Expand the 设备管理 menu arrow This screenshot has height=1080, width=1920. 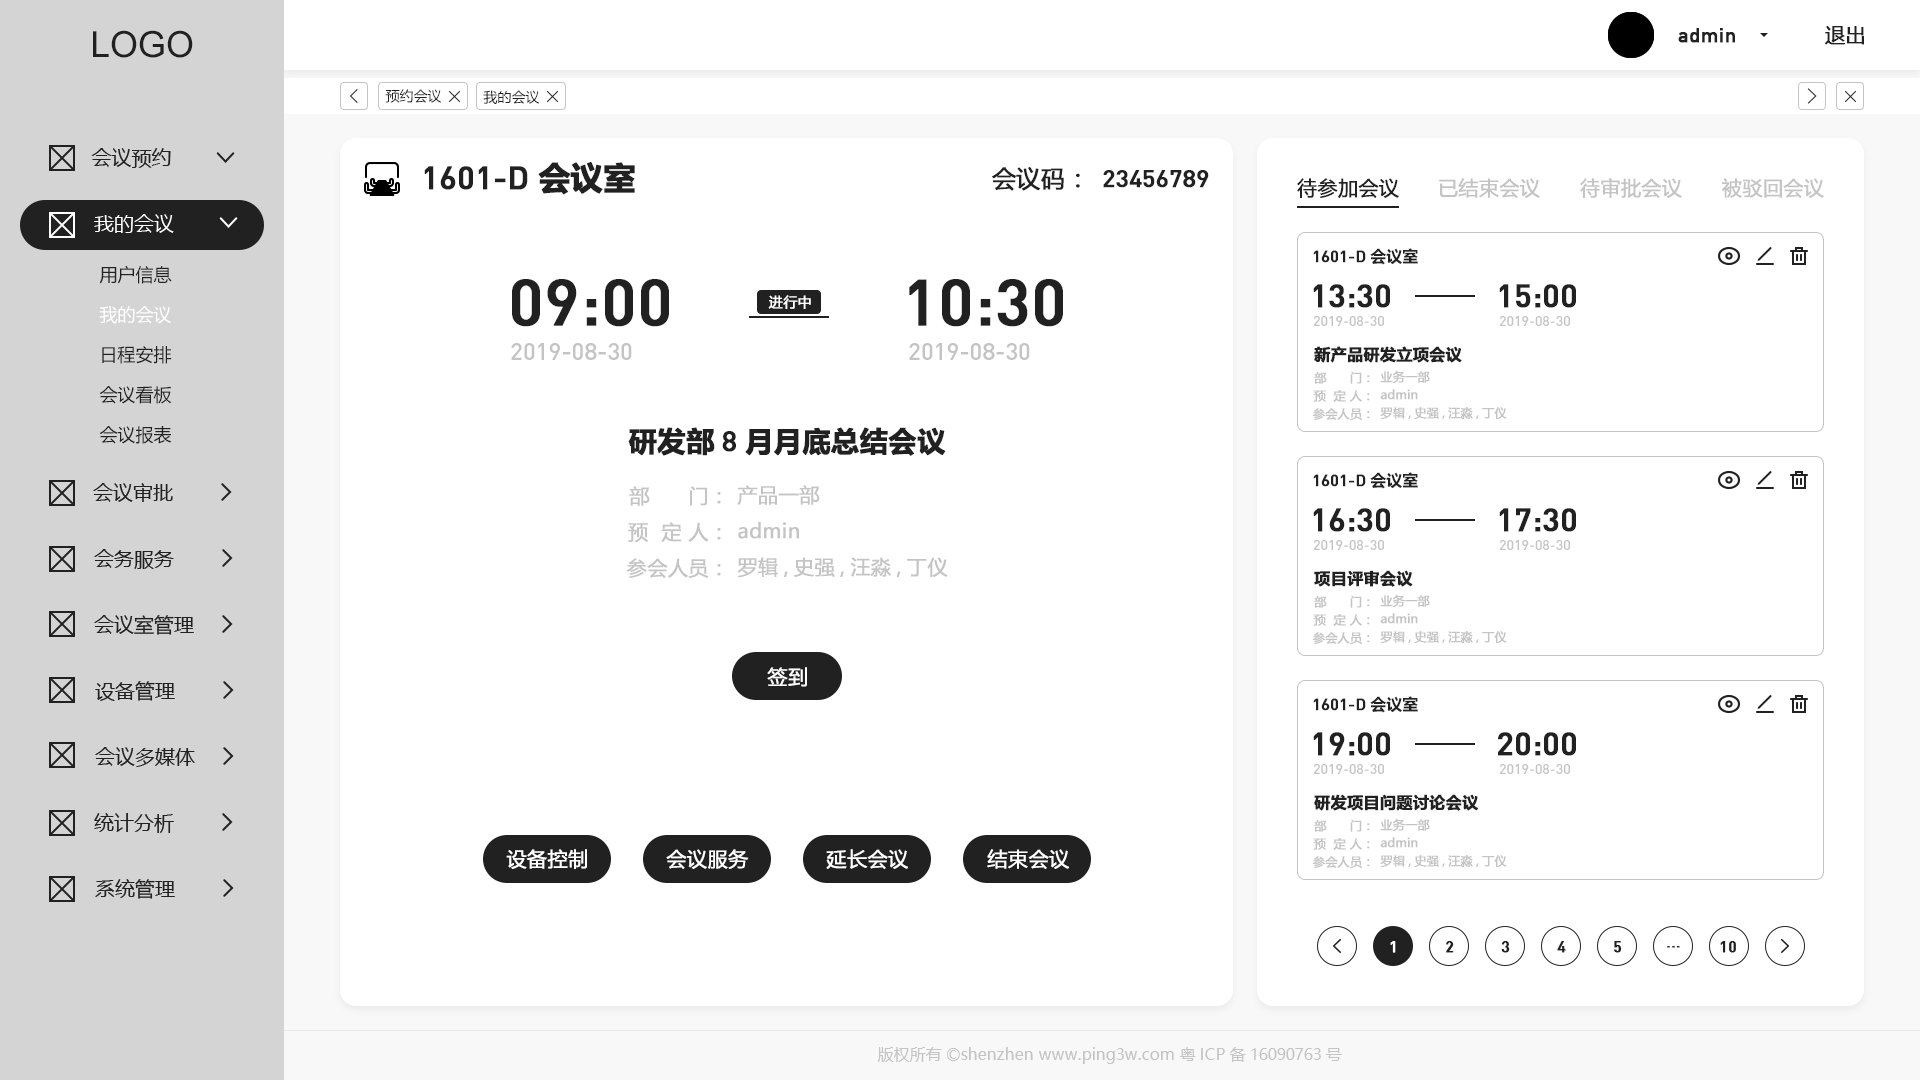pyautogui.click(x=228, y=690)
